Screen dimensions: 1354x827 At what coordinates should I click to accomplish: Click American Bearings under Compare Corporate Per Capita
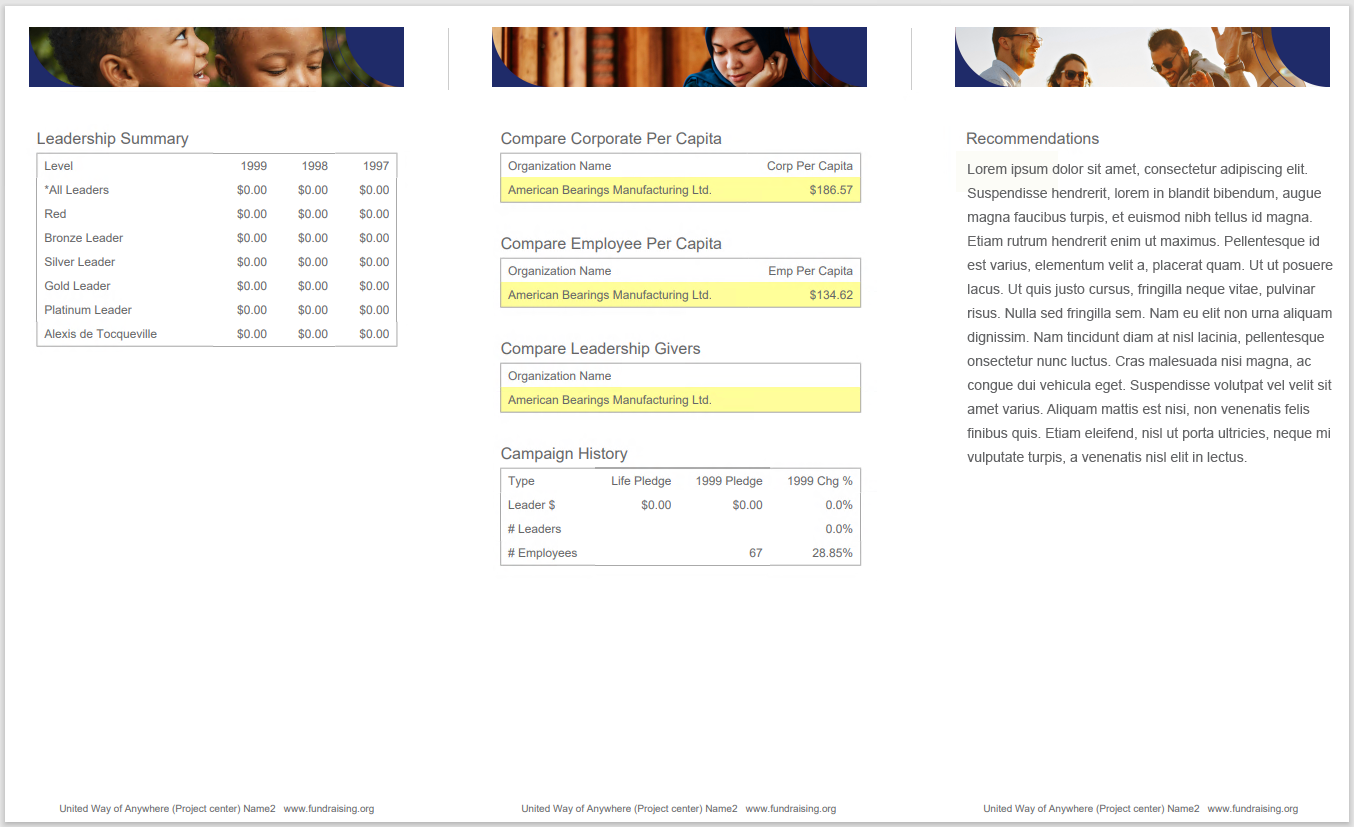coord(609,190)
